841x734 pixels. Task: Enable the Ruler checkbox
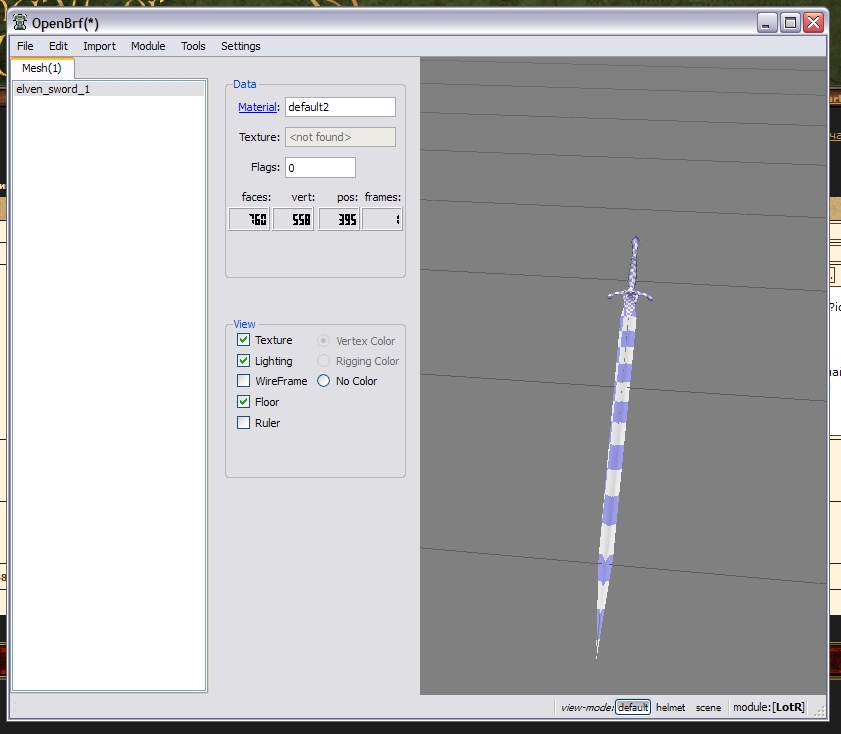pyautogui.click(x=244, y=422)
